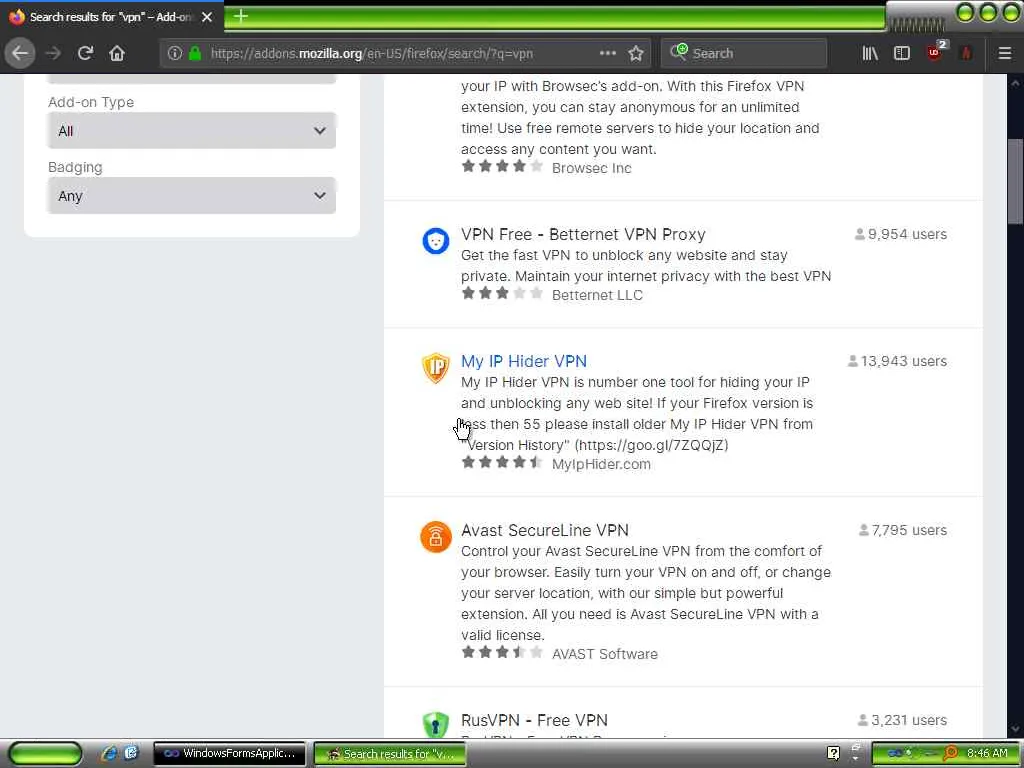Click the Browsec star rating
The height and width of the screenshot is (768, 1024).
pos(502,167)
